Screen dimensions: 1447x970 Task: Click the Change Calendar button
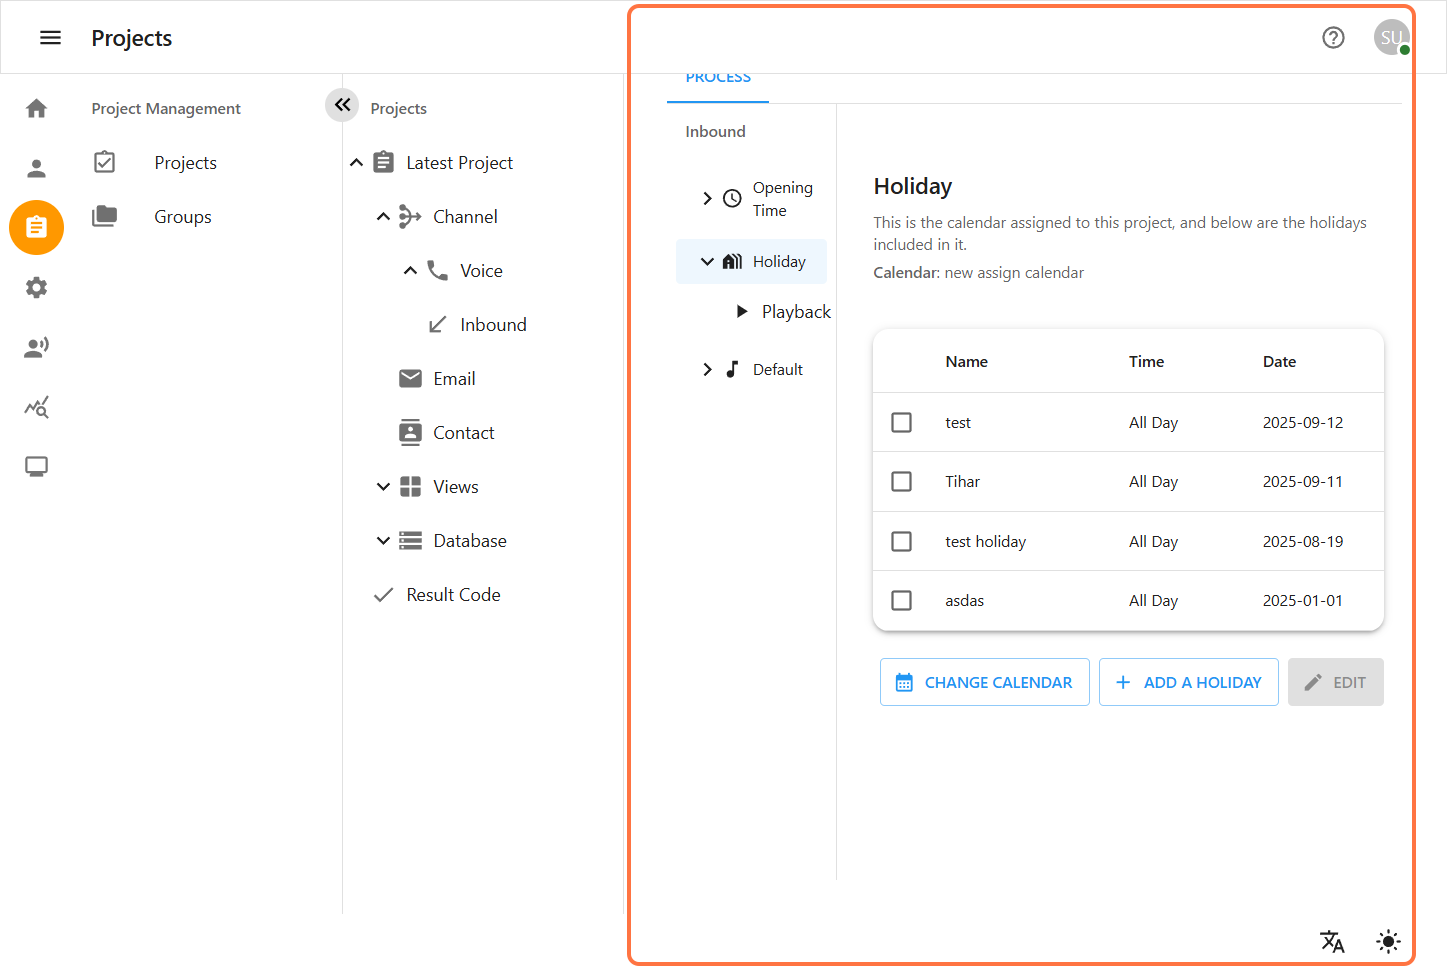click(984, 682)
